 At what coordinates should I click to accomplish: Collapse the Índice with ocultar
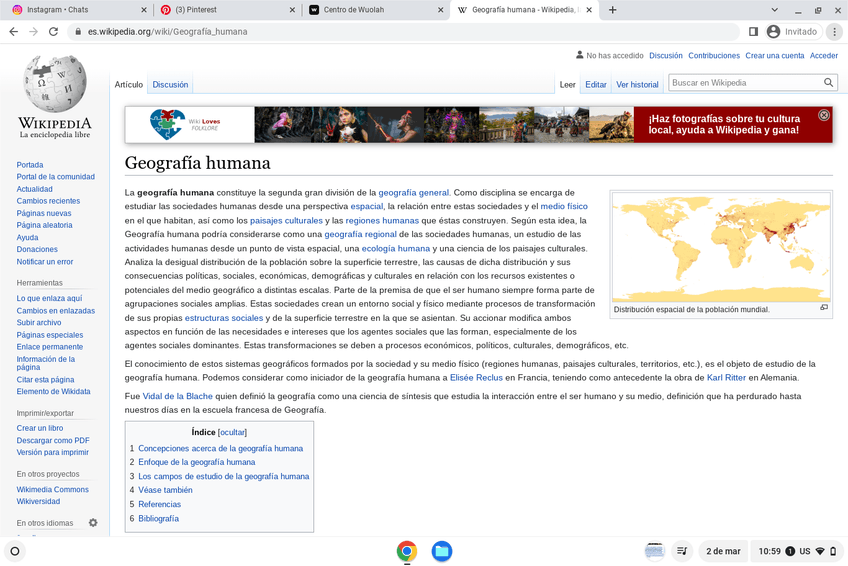pos(232,432)
